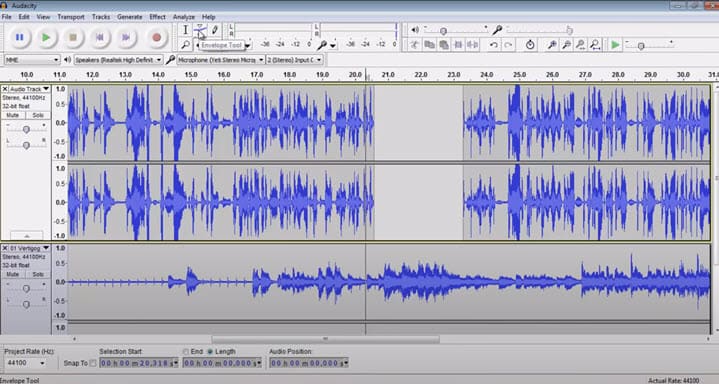Click the Paste icon in edit toolbar

click(444, 45)
